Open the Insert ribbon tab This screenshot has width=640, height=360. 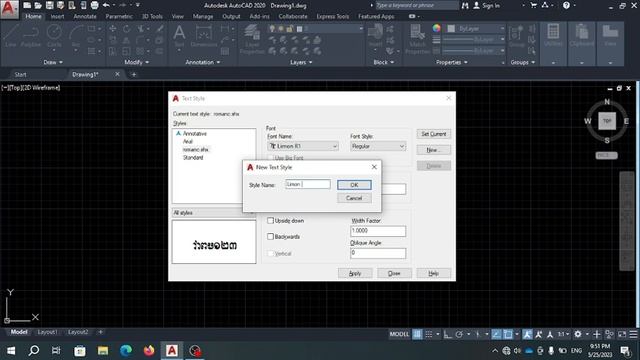57,16
